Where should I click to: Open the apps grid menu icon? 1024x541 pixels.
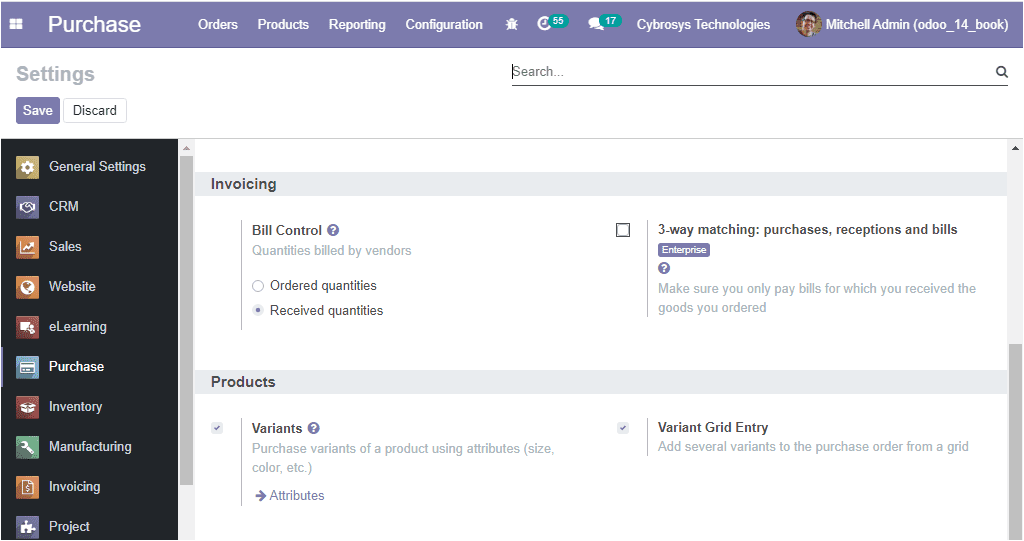click(x=16, y=24)
